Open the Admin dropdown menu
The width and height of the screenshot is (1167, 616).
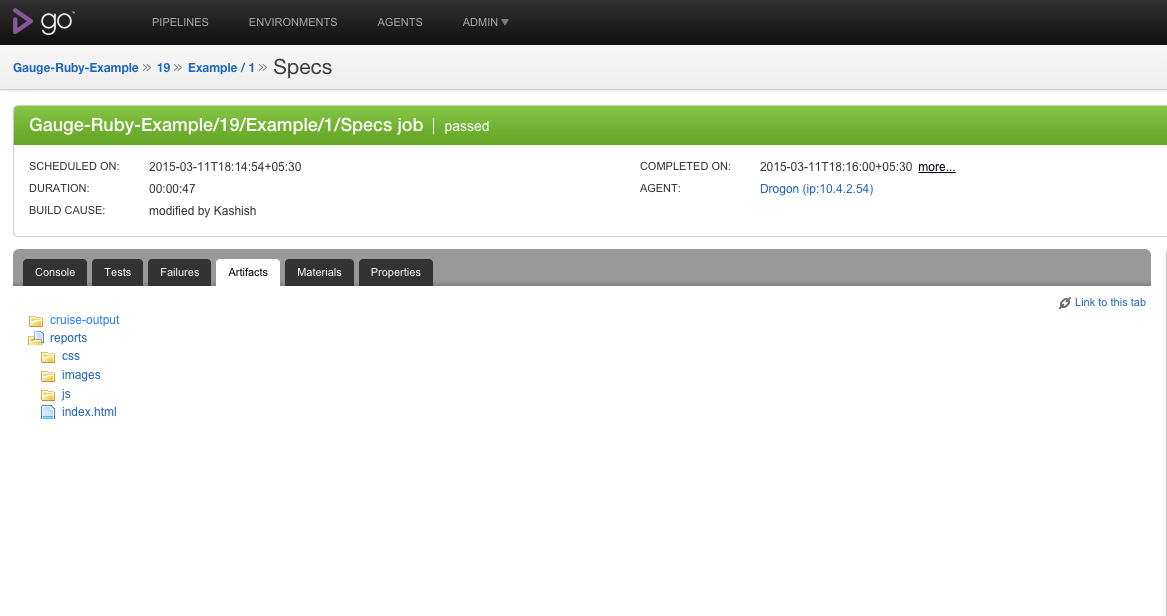[485, 22]
